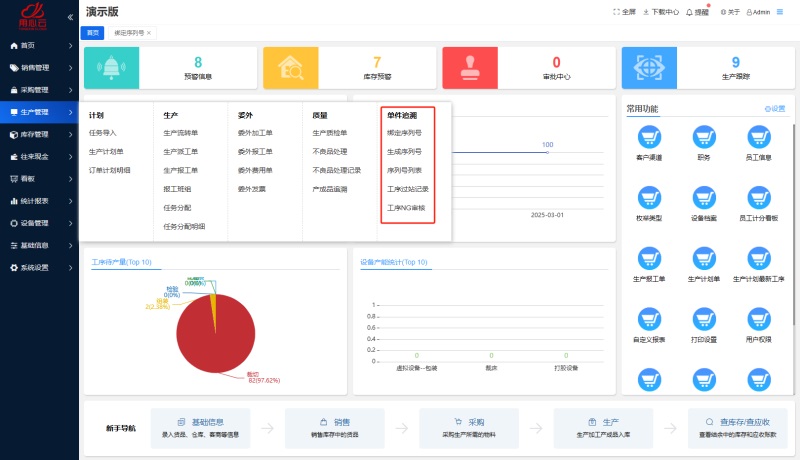Viewport: 800px width, 460px height.
Task: Click the 设备档案 shortcut icon
Action: pyautogui.click(x=705, y=196)
